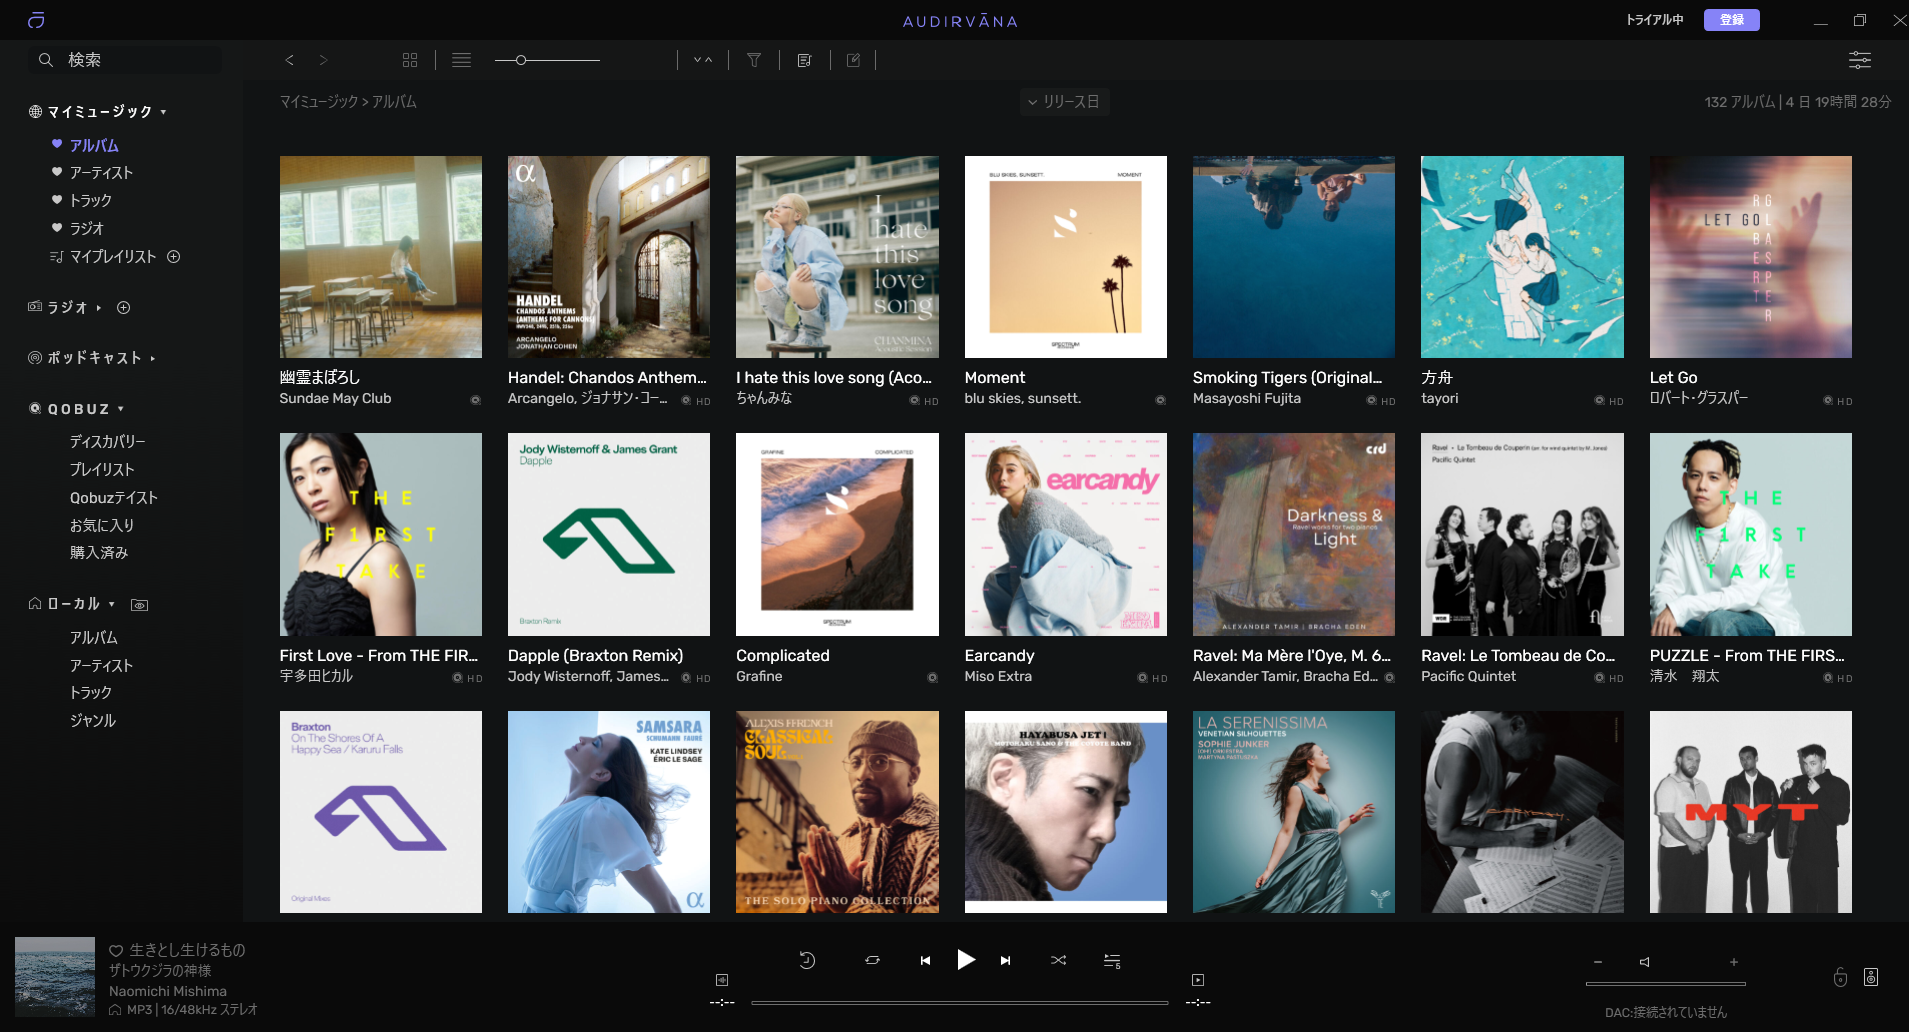Expand the ポッドキャスト section
This screenshot has height=1032, width=1909.
[x=152, y=358]
